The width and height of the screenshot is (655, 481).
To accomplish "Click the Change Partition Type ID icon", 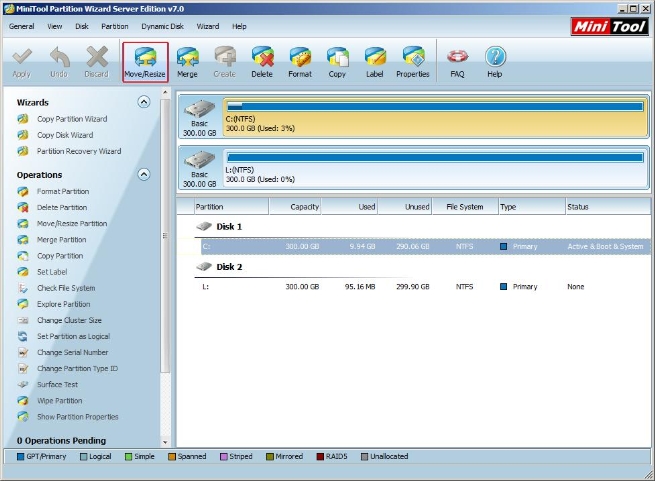I will (x=23, y=369).
